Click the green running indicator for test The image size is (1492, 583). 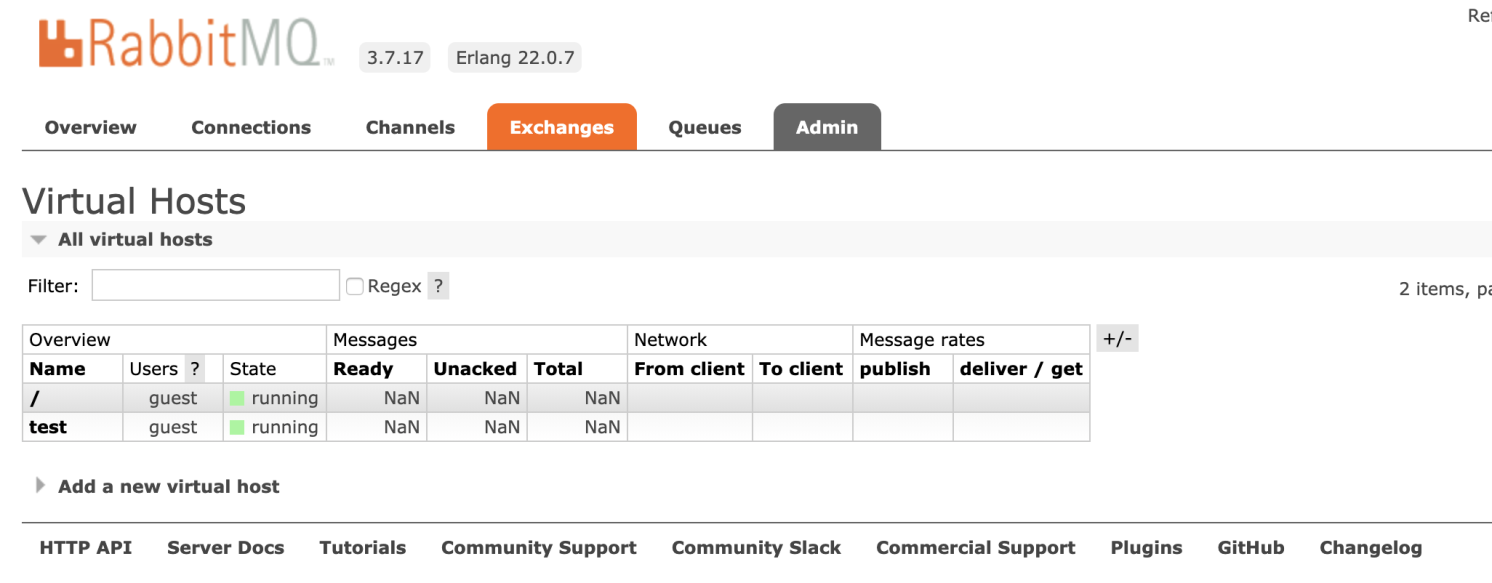click(x=237, y=428)
